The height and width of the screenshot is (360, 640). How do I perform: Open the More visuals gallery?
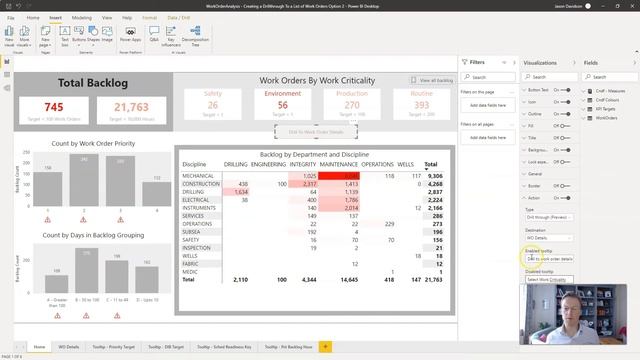(24, 36)
